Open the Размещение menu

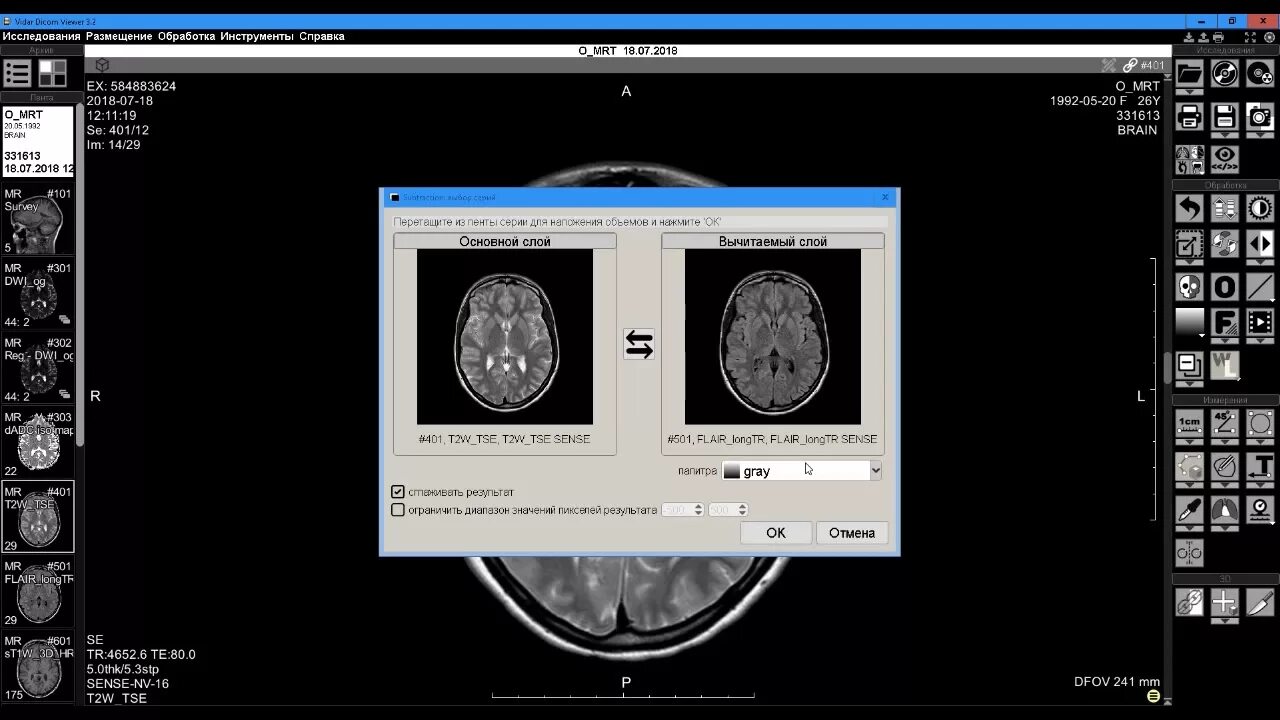[119, 36]
